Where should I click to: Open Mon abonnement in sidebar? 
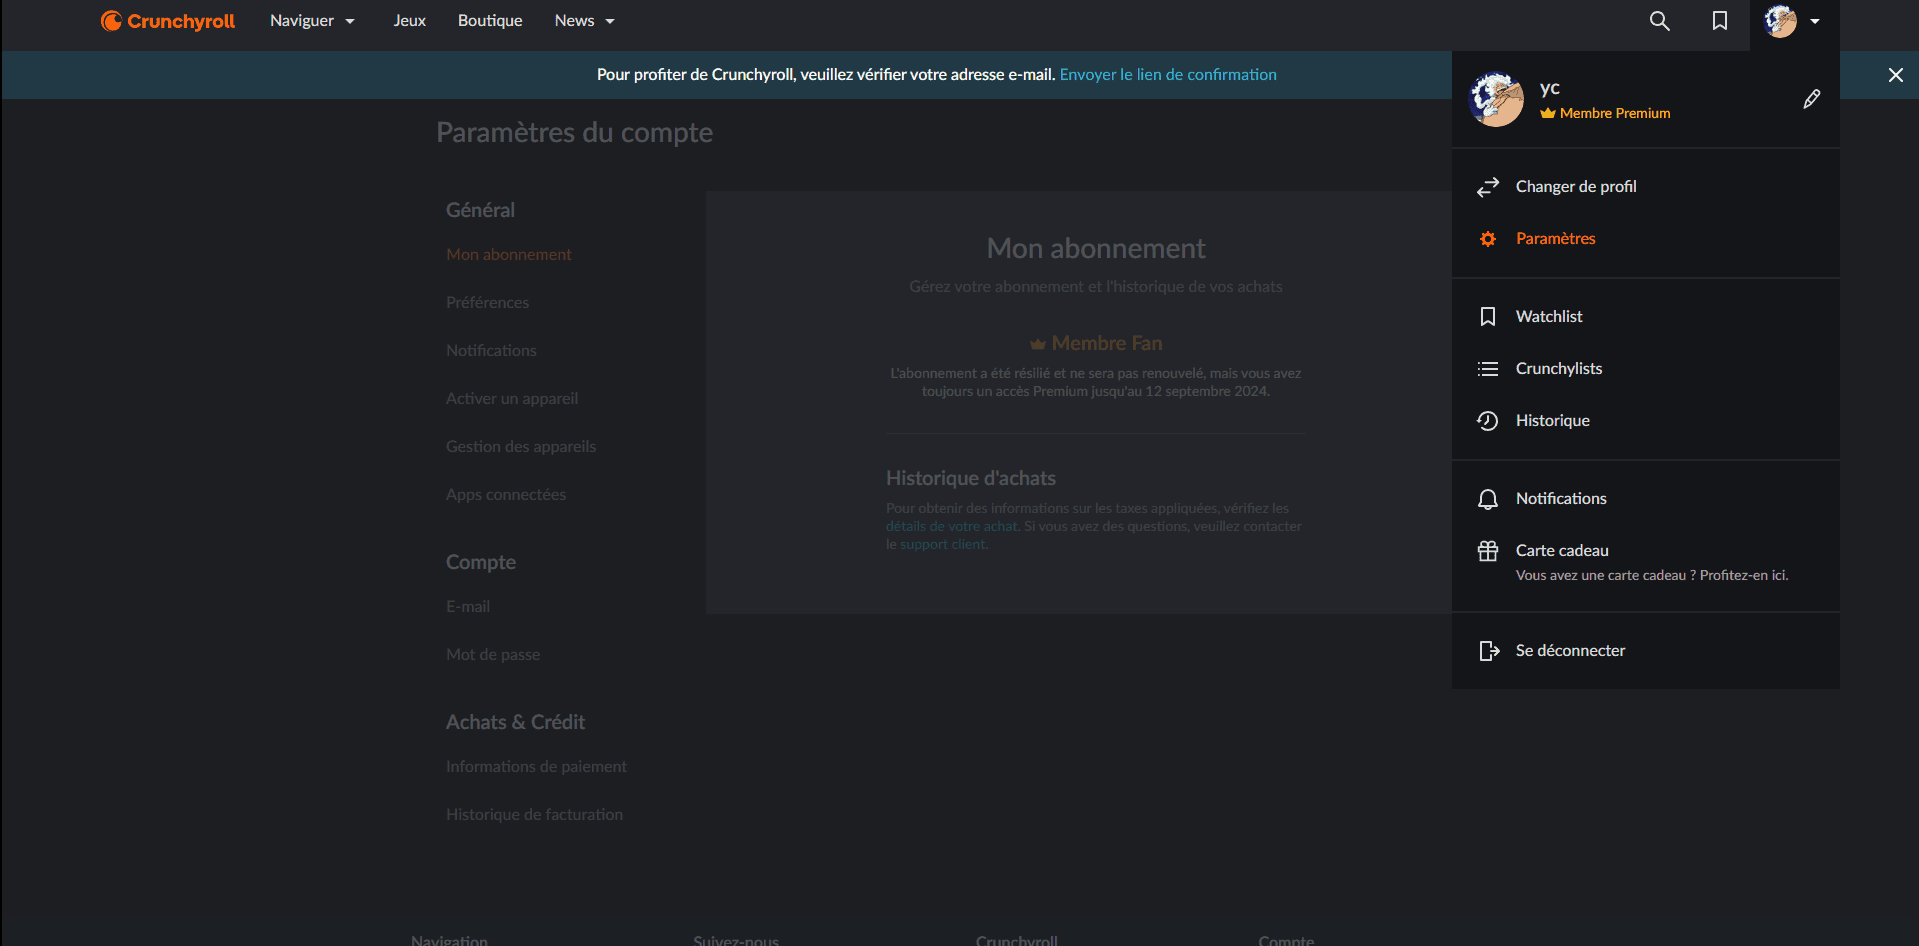tap(509, 255)
